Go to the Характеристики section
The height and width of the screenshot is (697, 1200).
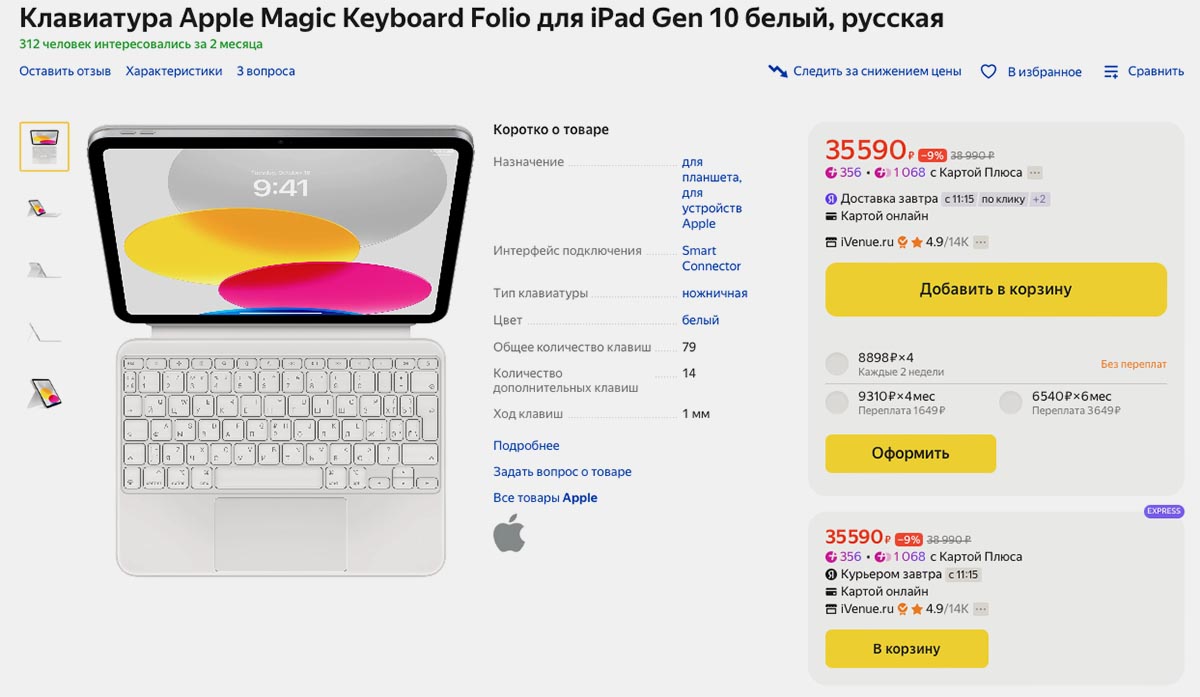tap(174, 71)
